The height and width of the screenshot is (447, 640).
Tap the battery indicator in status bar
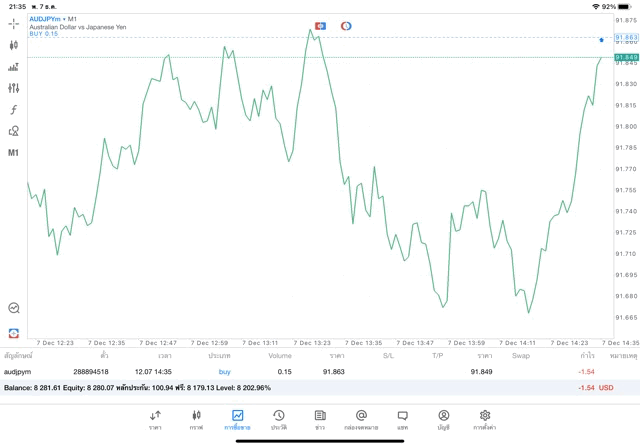624,7
